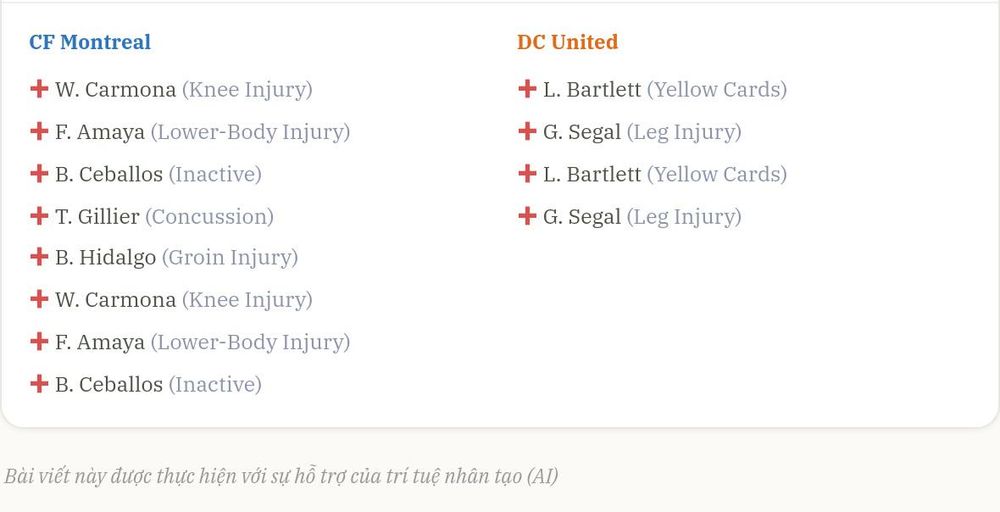Click the red cross beside the second G. Segal
This screenshot has height=512, width=1000.
click(x=527, y=216)
